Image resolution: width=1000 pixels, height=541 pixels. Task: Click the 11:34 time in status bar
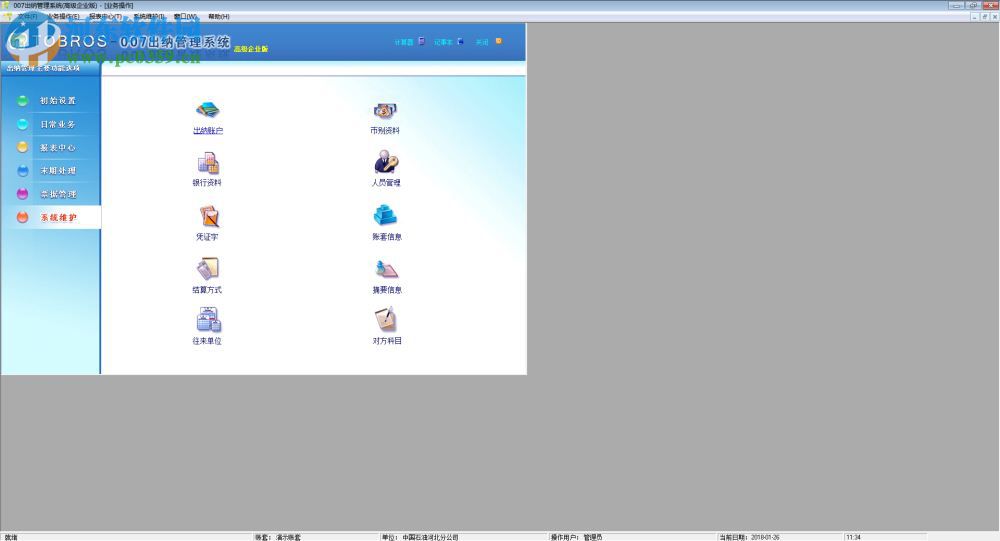[853, 537]
